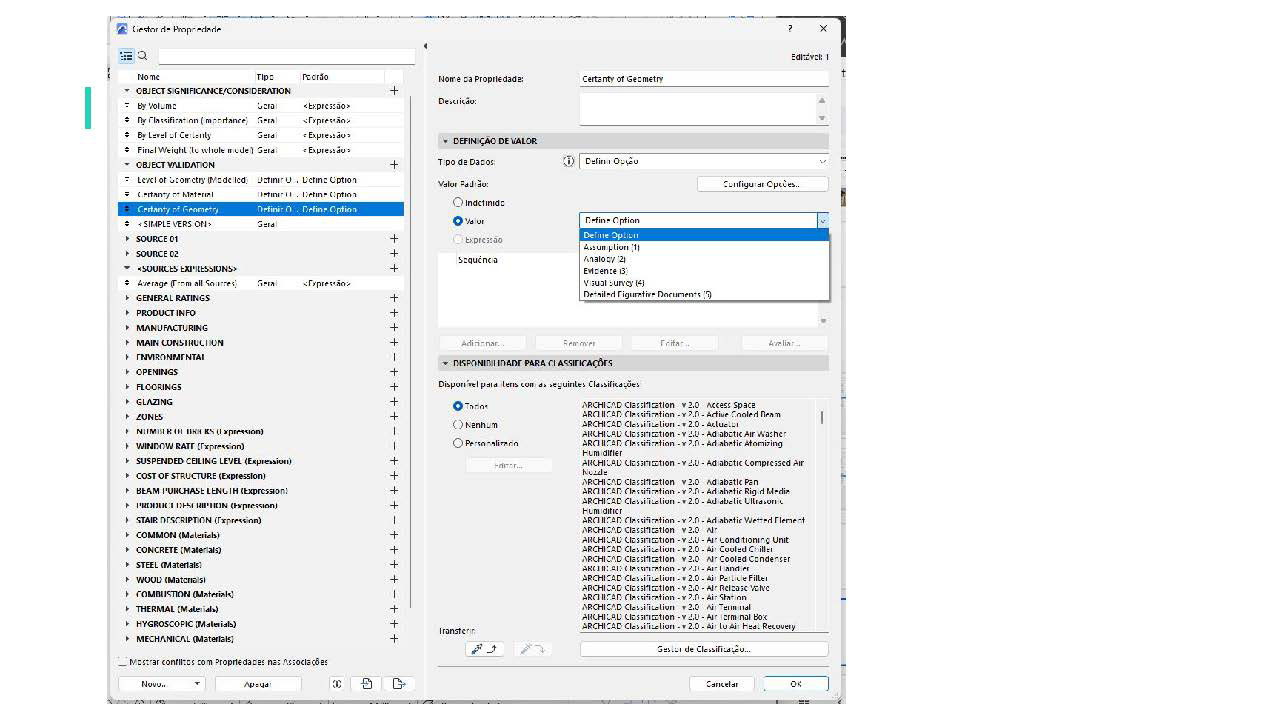Open the Novo button dropdown arrow
Viewport: 1280px width, 720px height.
point(197,684)
